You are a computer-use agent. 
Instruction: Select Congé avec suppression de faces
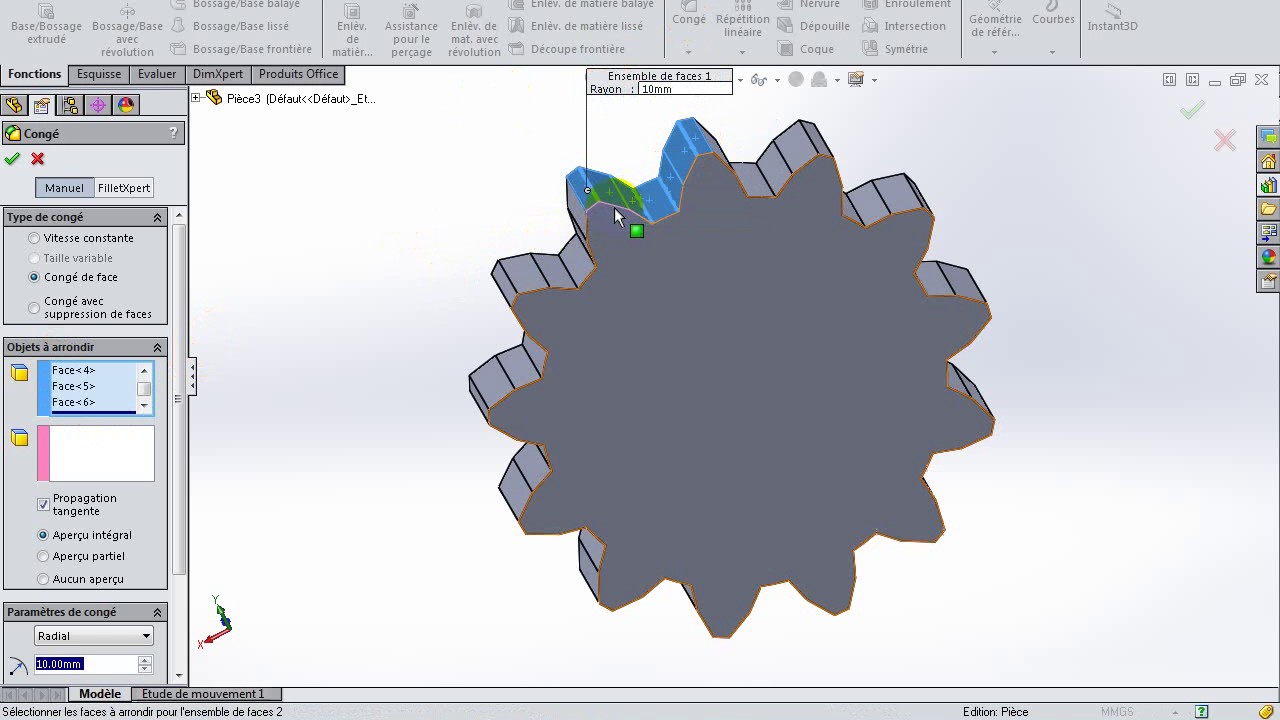(34, 307)
